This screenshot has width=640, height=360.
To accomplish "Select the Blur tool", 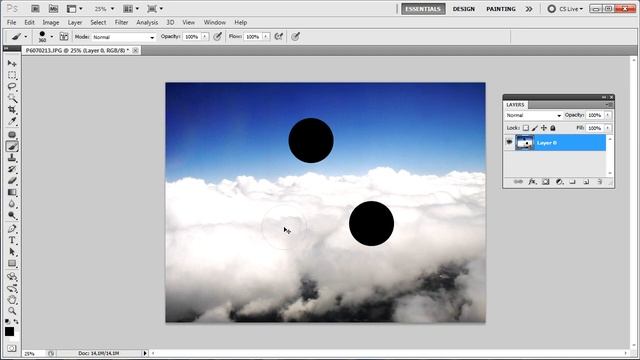I will coord(12,204).
